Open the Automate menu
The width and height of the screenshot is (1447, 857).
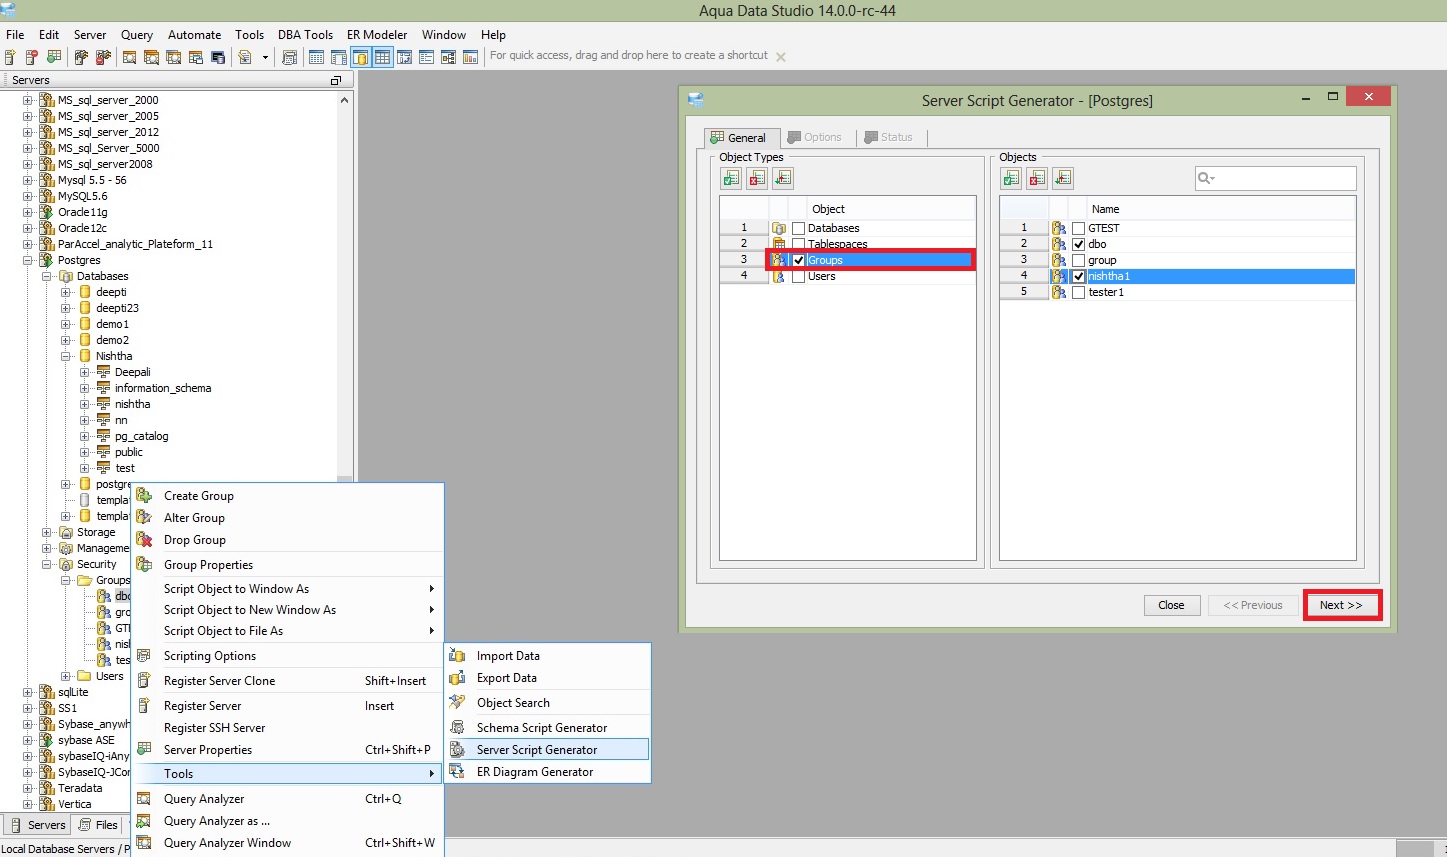194,34
